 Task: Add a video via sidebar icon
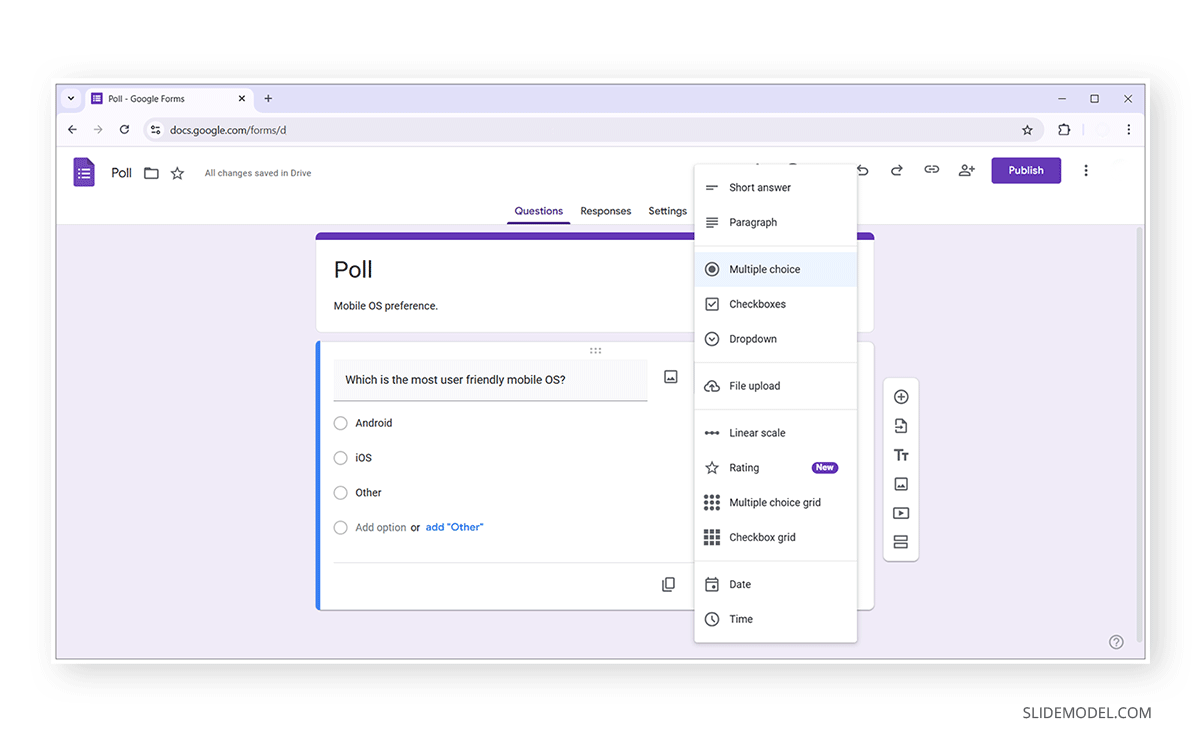click(x=901, y=512)
